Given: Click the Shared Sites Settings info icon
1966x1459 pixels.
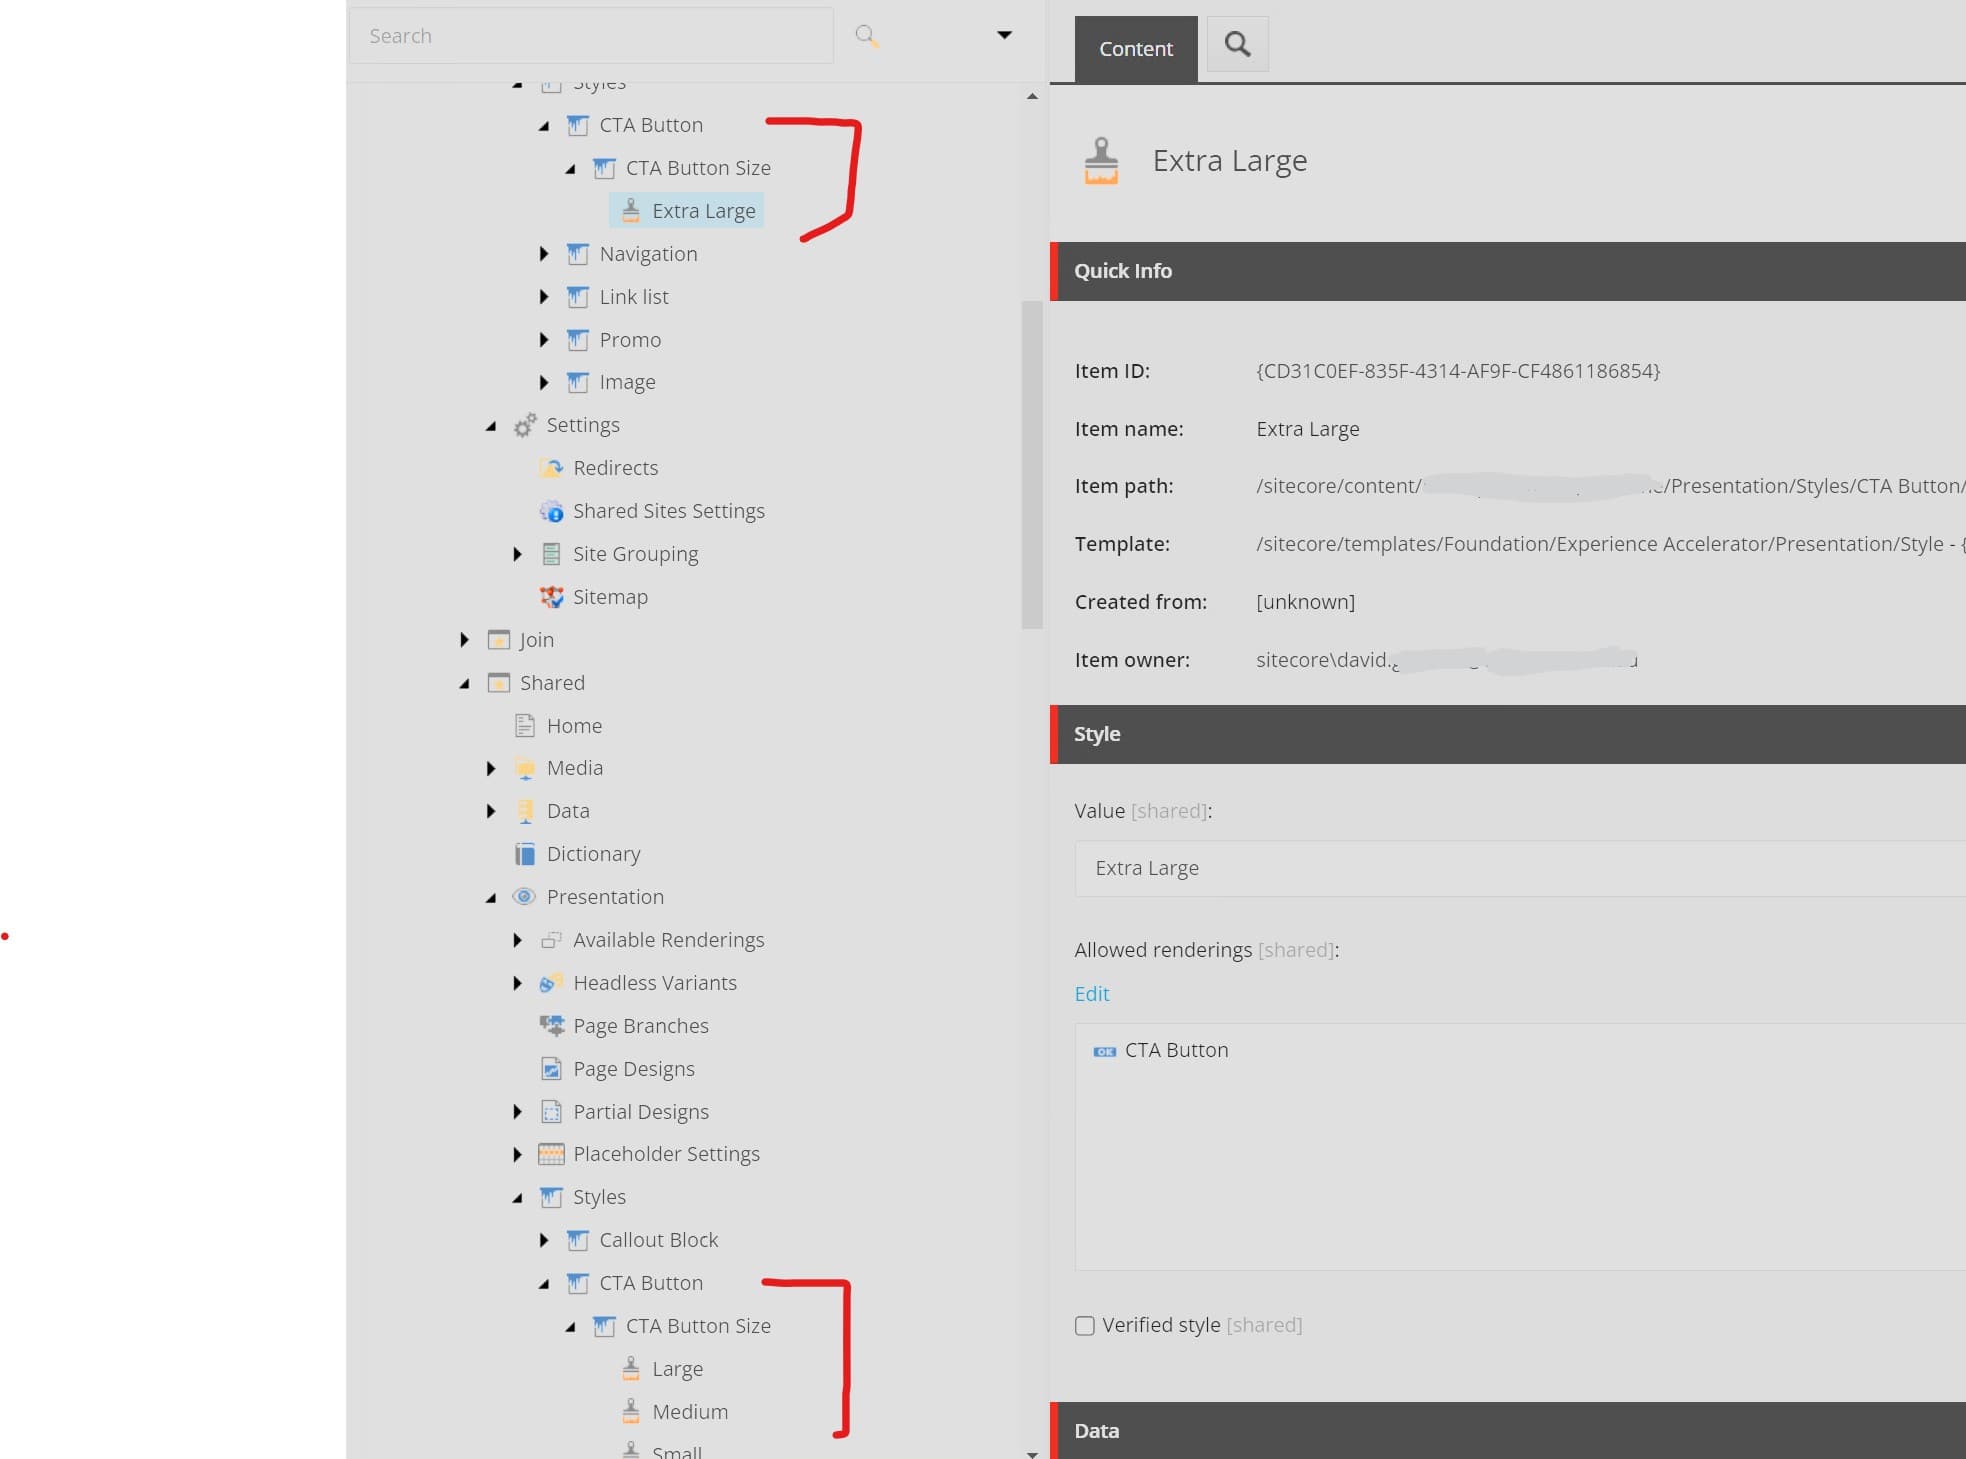Looking at the screenshot, I should coord(552,510).
